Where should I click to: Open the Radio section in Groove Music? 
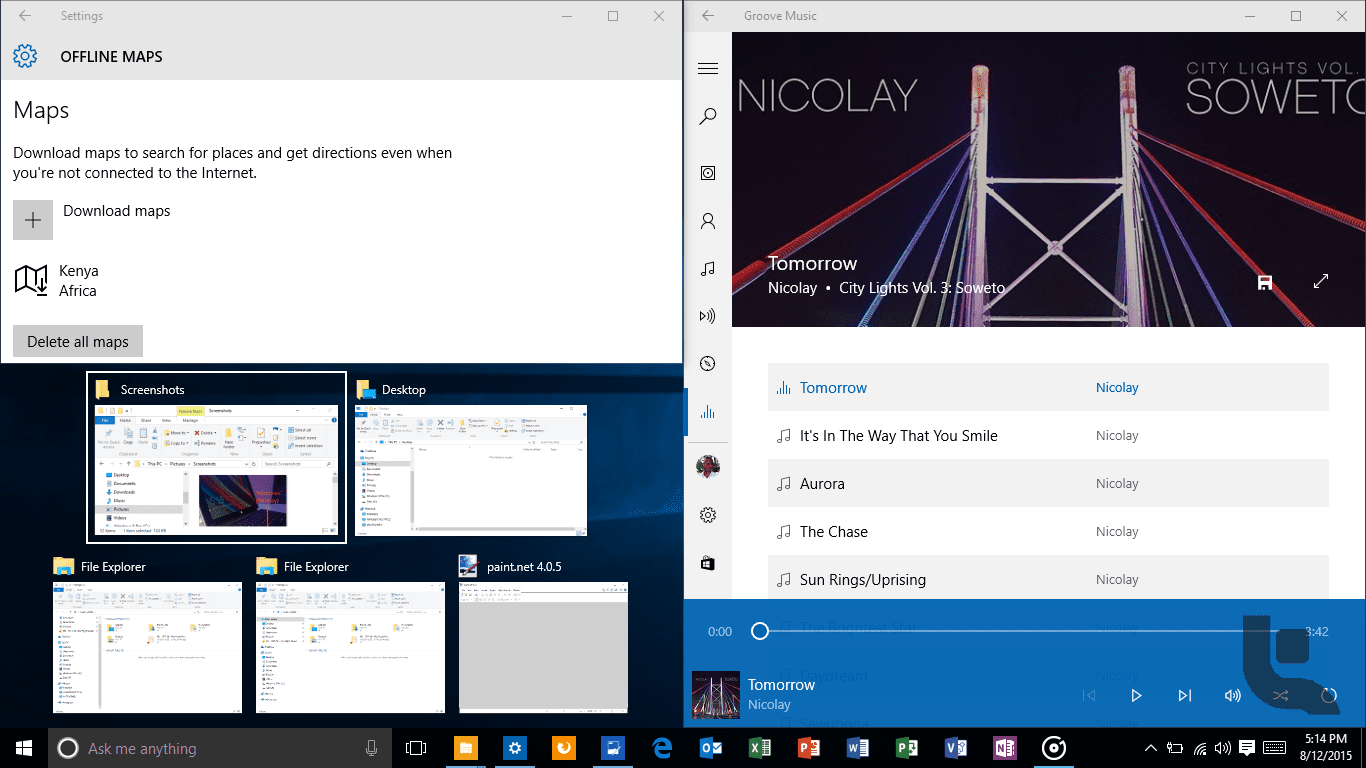[708, 315]
